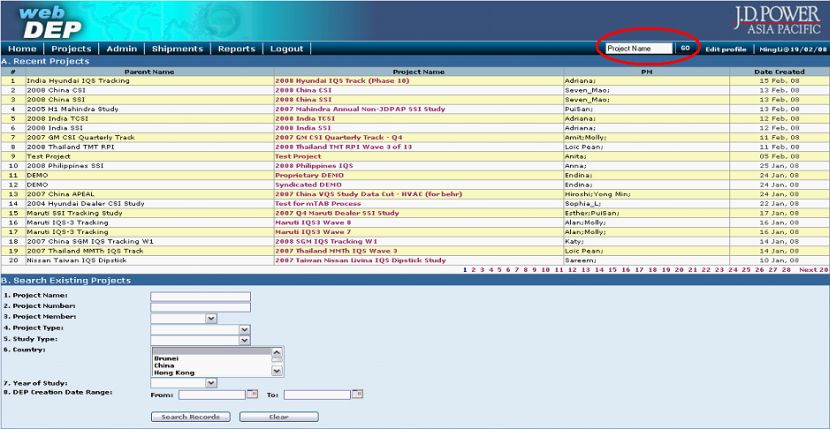
Task: Open the From date calendar icon
Action: (252, 394)
